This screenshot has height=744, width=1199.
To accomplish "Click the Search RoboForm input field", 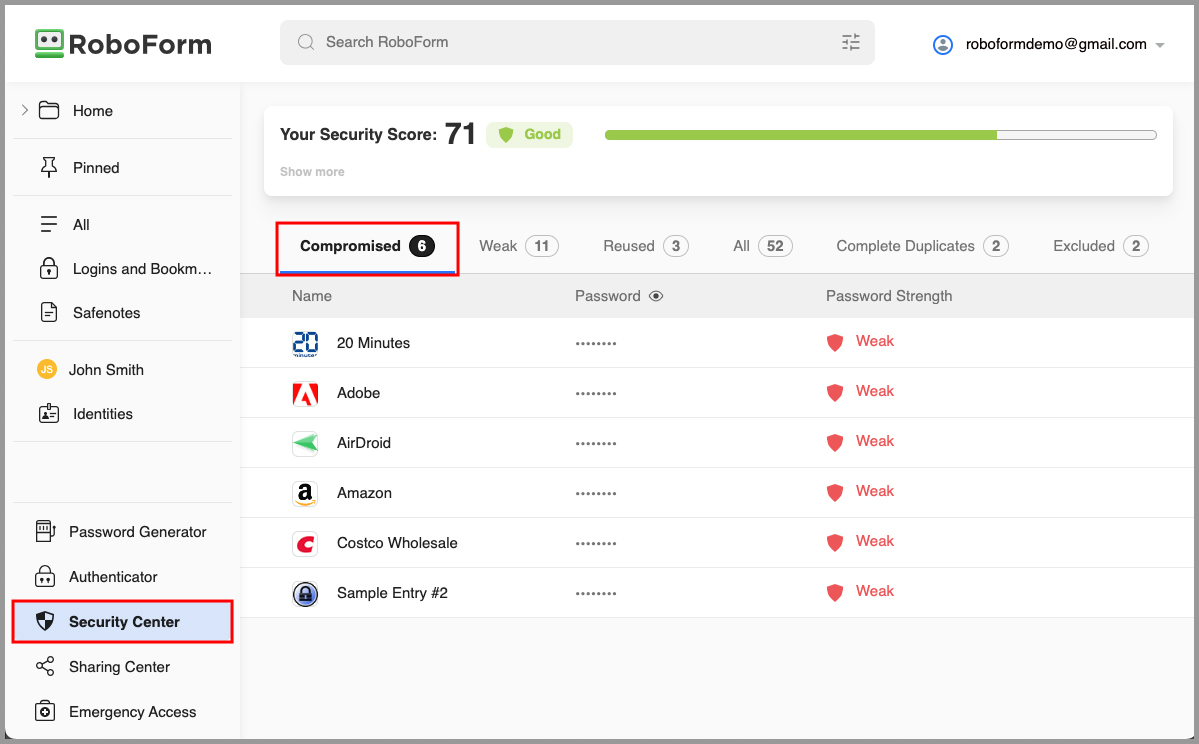I will (577, 42).
